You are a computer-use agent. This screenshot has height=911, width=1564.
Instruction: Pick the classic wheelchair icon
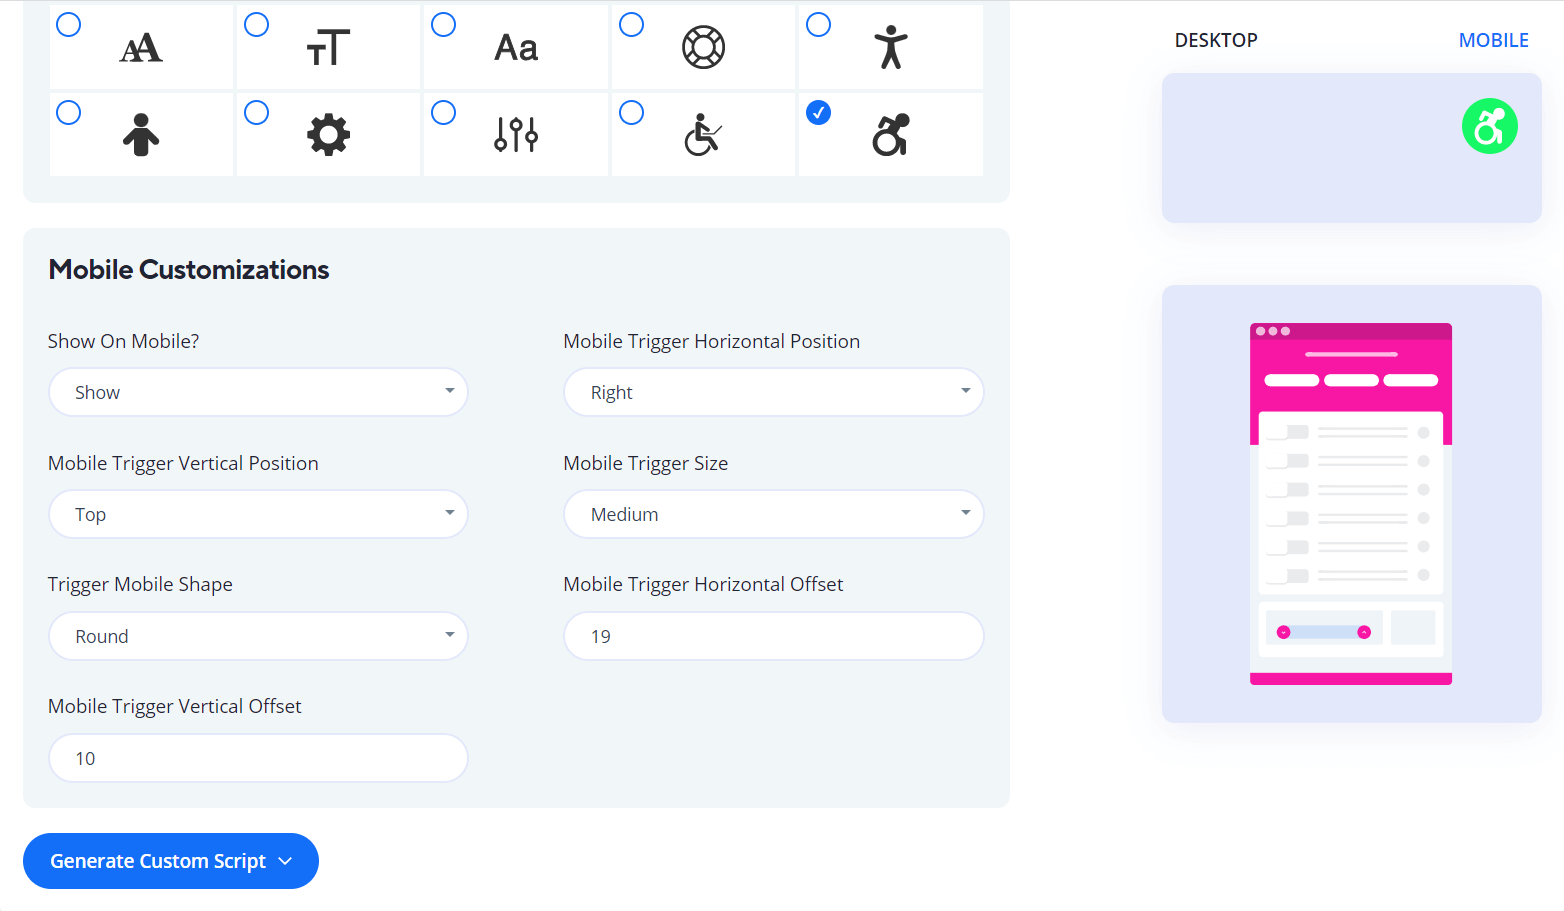point(703,135)
